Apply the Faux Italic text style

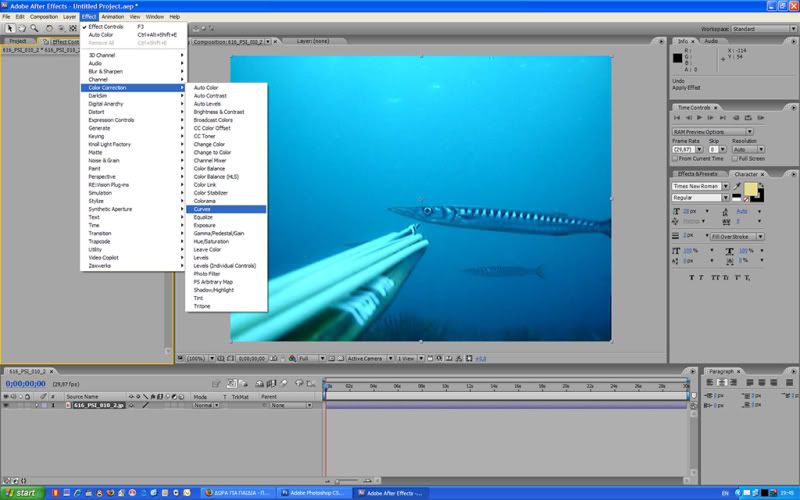[702, 278]
